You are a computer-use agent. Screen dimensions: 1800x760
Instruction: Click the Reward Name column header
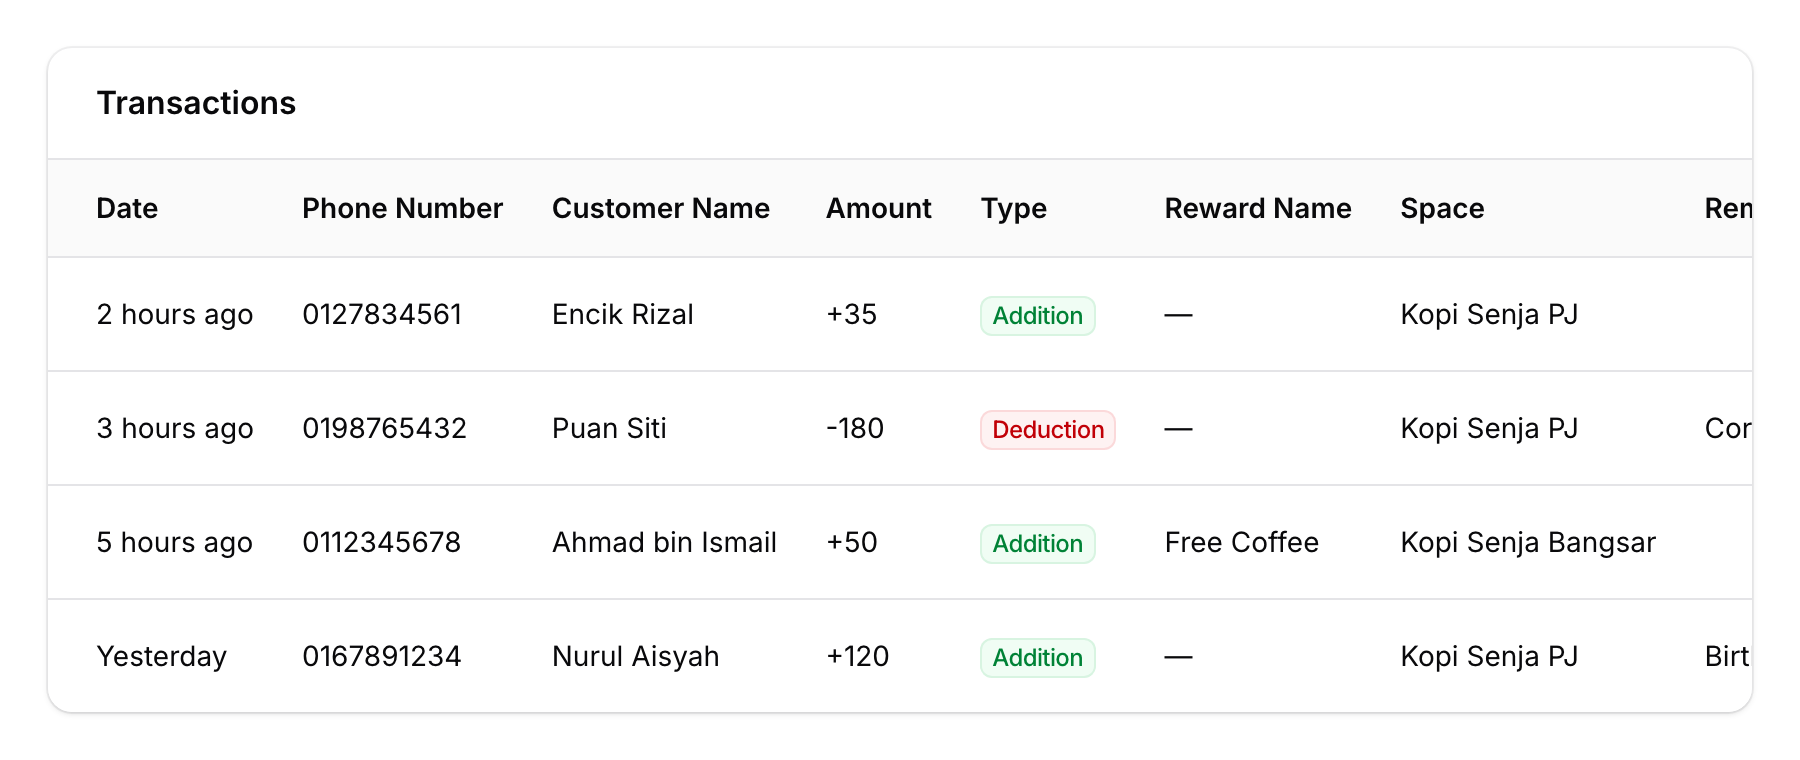pyautogui.click(x=1257, y=208)
